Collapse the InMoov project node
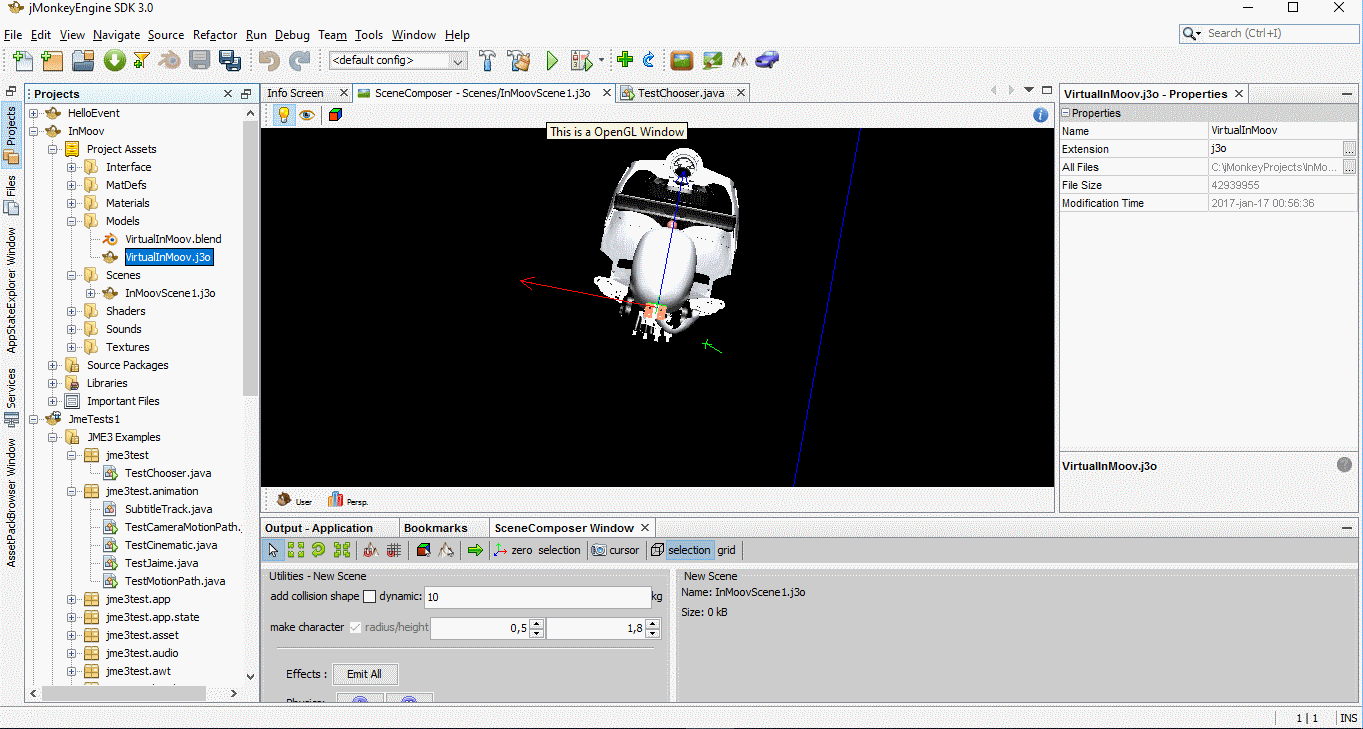 pos(34,131)
